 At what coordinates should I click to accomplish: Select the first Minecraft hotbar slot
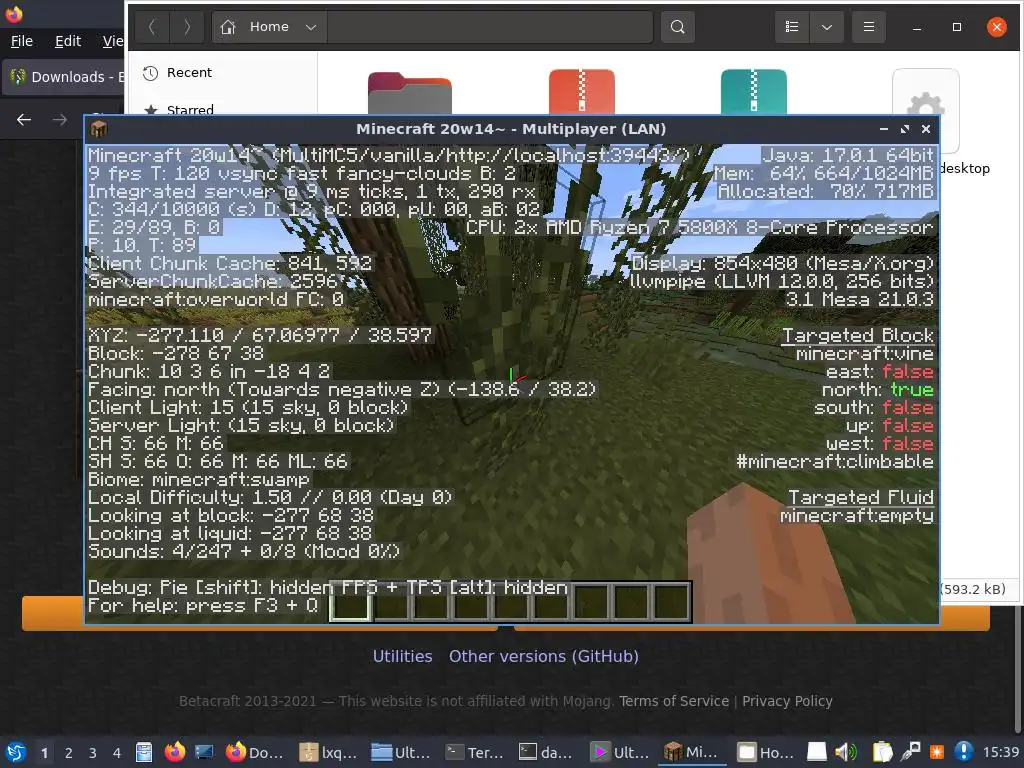350,601
